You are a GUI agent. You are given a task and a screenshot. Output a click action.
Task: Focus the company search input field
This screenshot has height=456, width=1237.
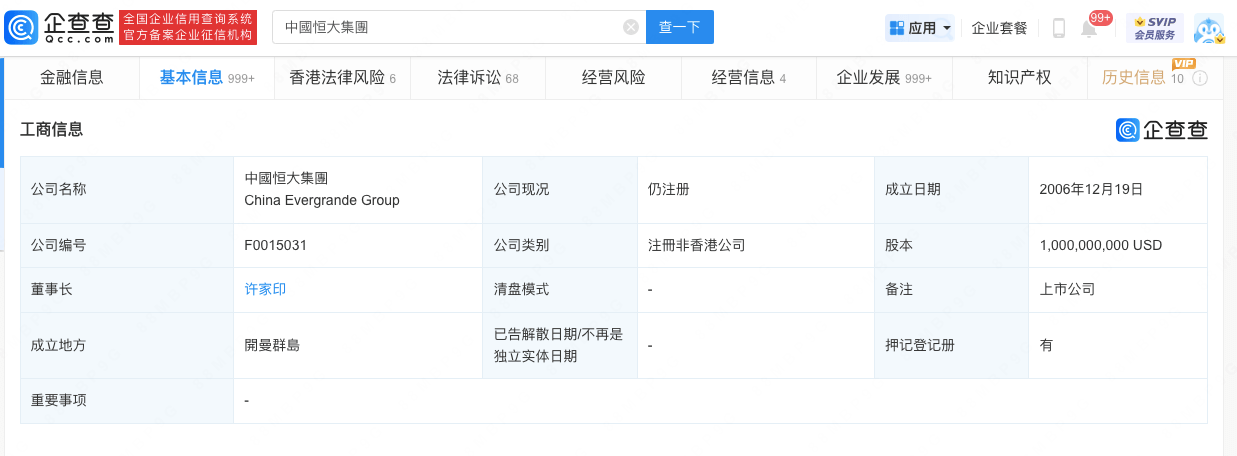pos(459,27)
